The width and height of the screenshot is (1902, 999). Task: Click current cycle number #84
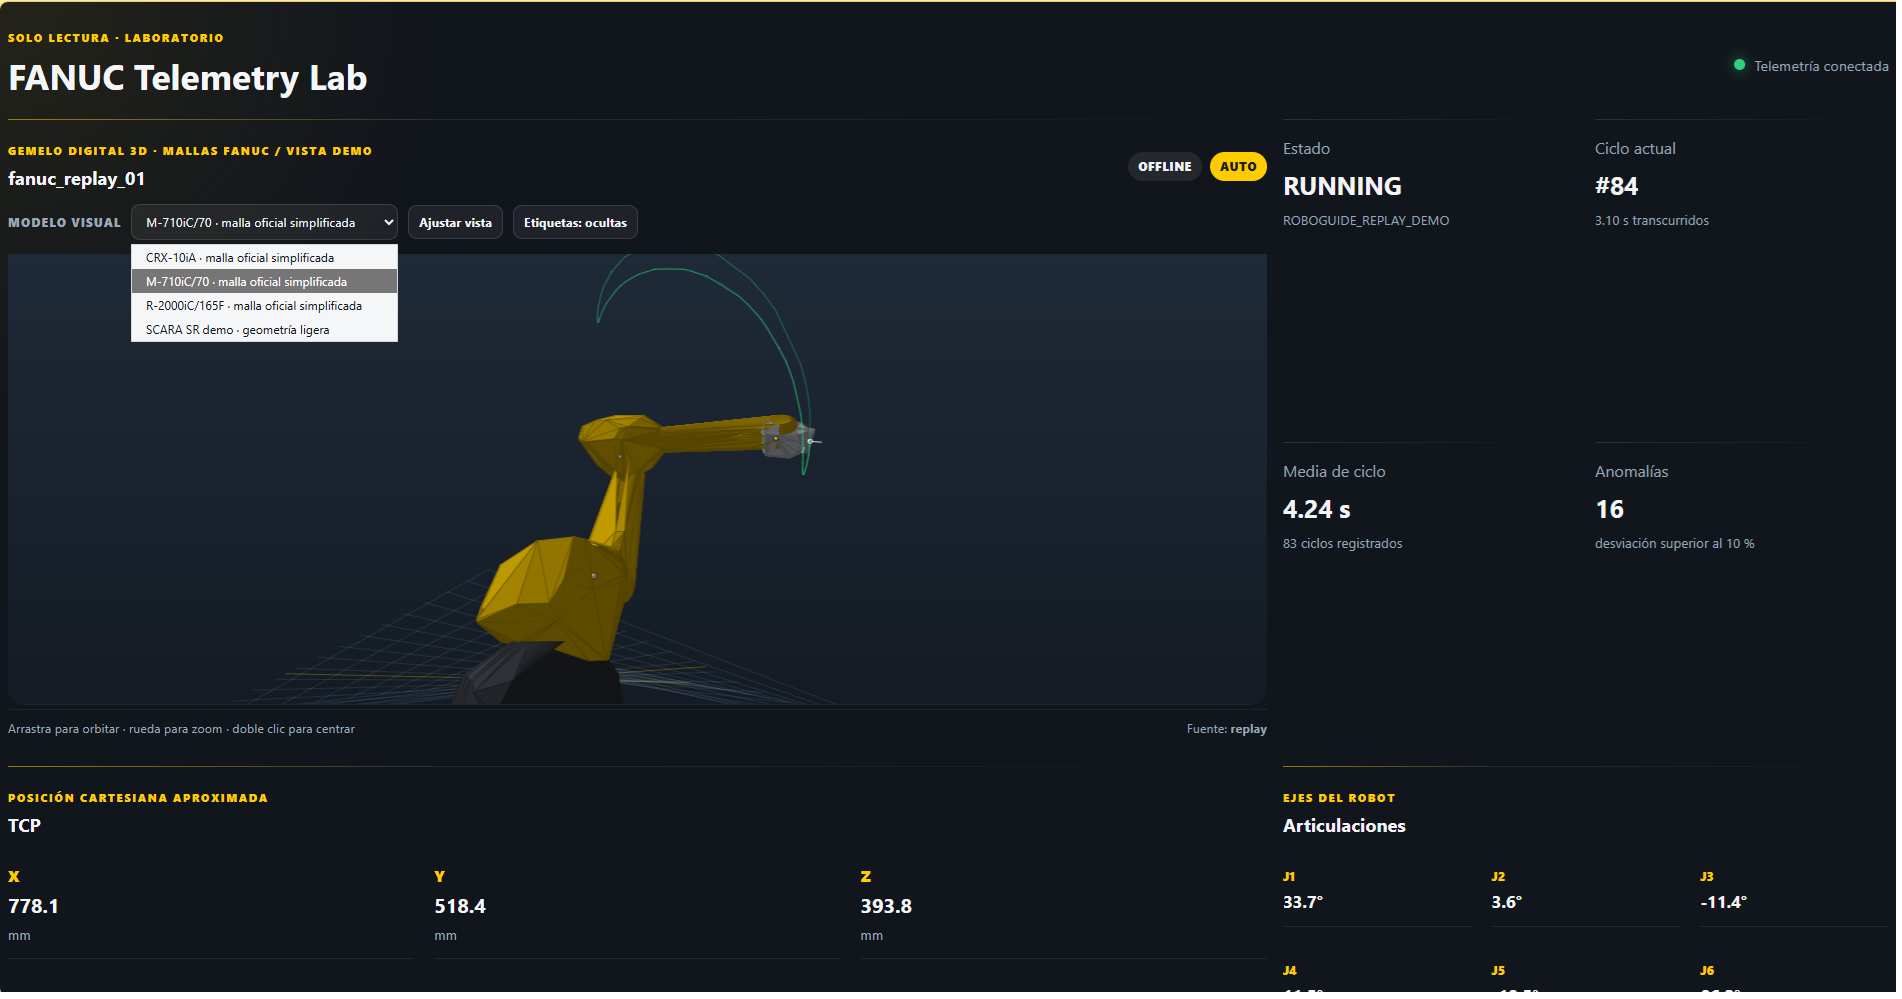(x=1616, y=186)
